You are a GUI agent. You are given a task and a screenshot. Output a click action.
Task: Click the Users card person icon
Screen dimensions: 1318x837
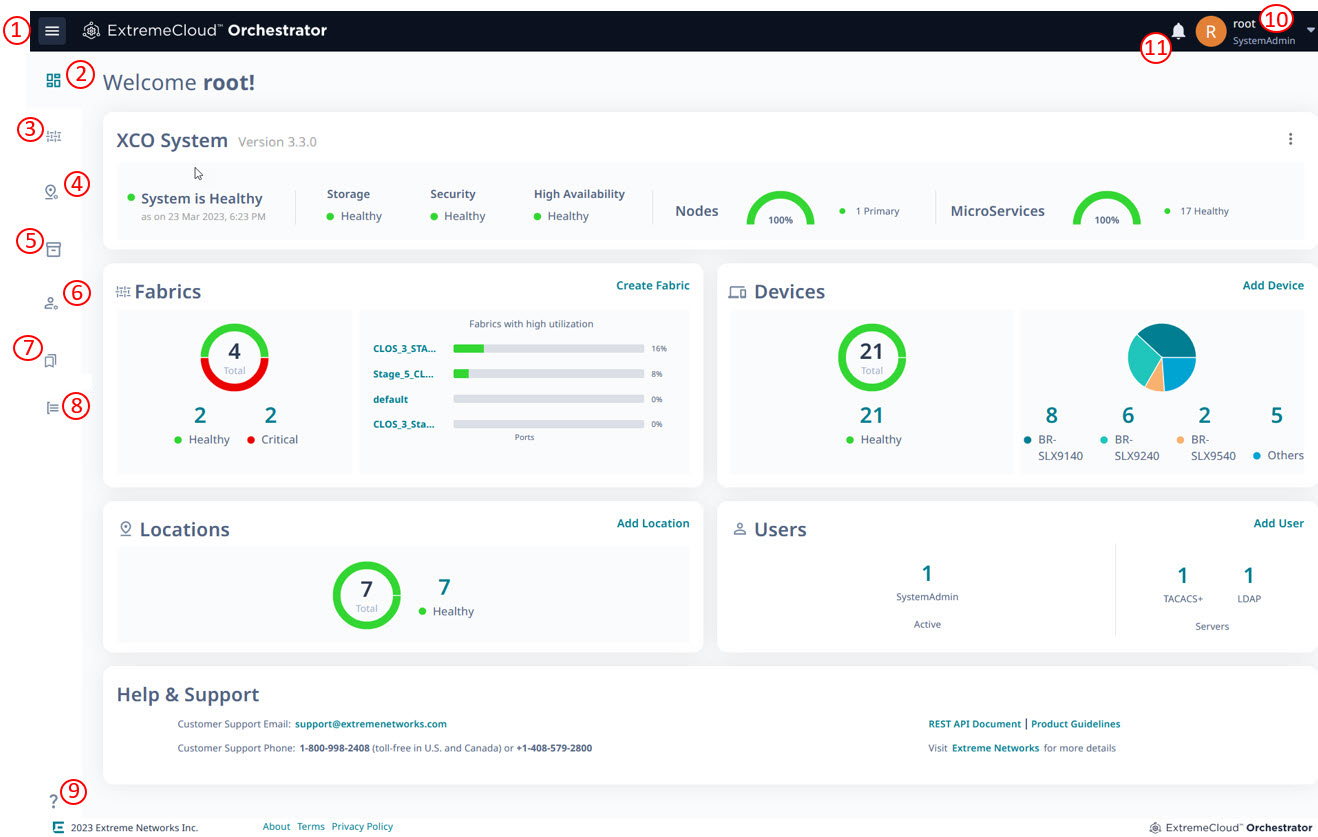(740, 529)
